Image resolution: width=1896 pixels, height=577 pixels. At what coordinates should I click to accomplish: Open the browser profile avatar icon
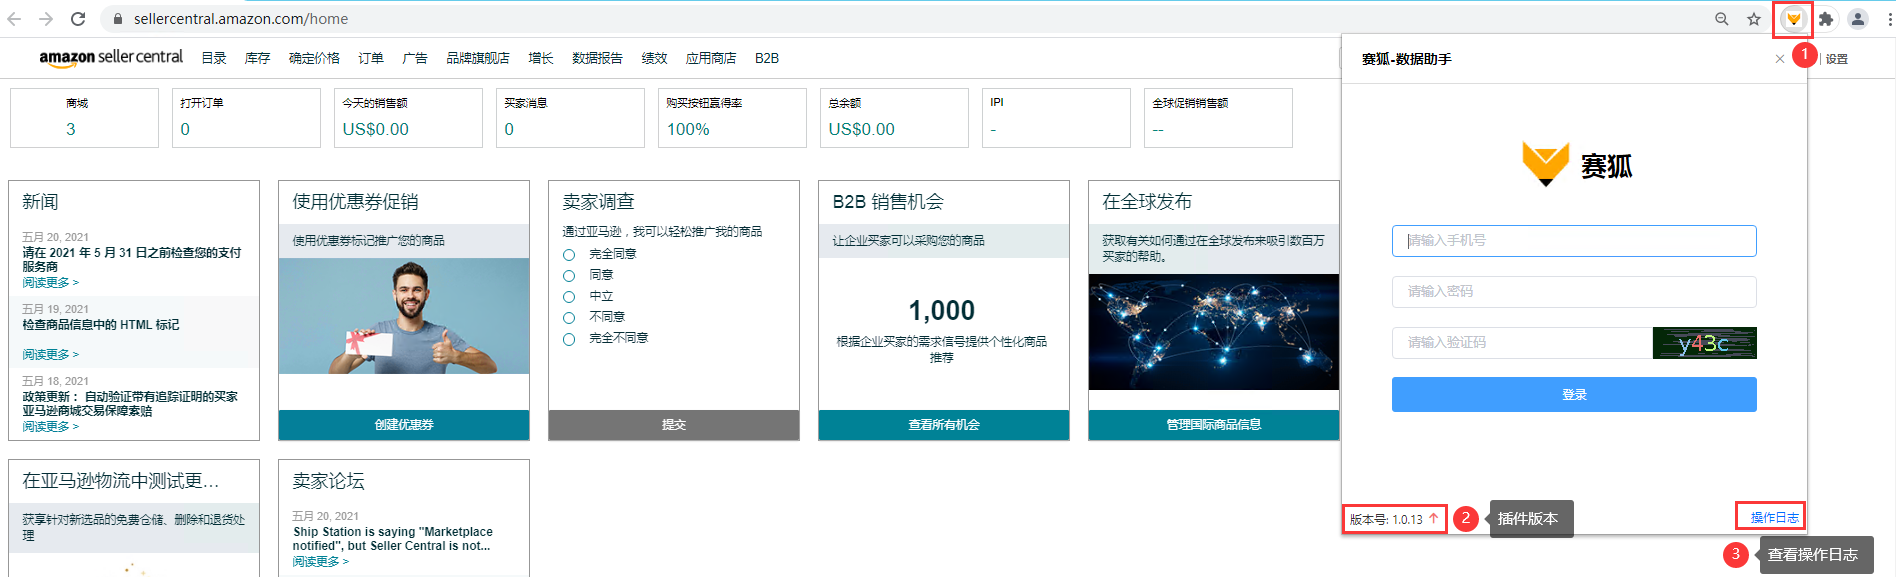(x=1858, y=19)
